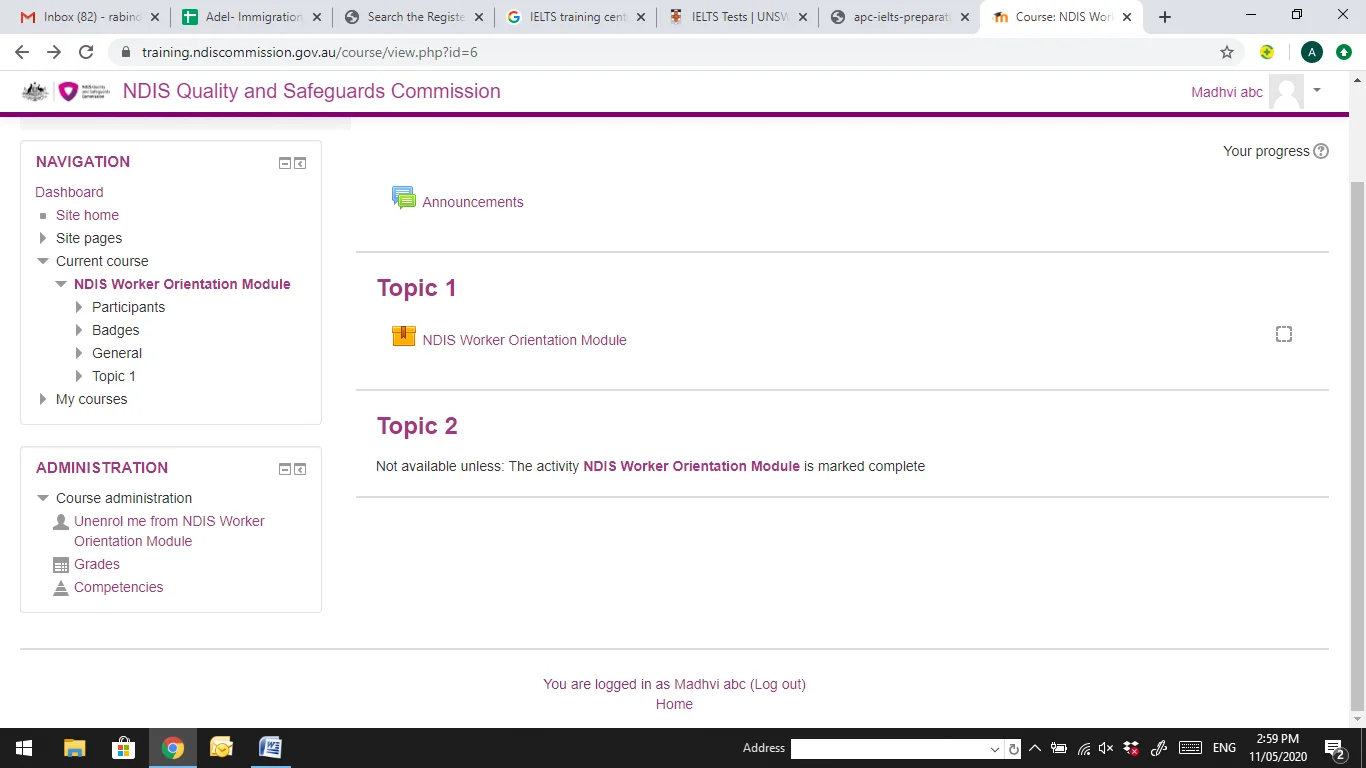Click the green Chrome update icon
The image size is (1366, 768).
[1343, 52]
